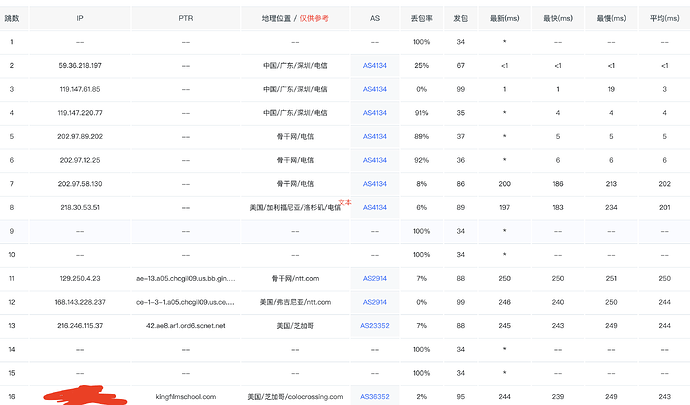Screen dimensions: 690x405
Task: Click location 美国/加利福尼亚/洛杉矶/电信
Action: (295, 207)
